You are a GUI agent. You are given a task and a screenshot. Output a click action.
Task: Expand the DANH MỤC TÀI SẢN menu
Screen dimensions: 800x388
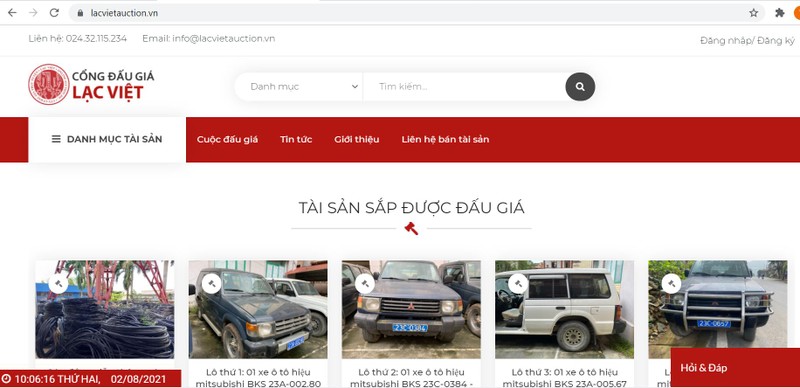(x=107, y=139)
